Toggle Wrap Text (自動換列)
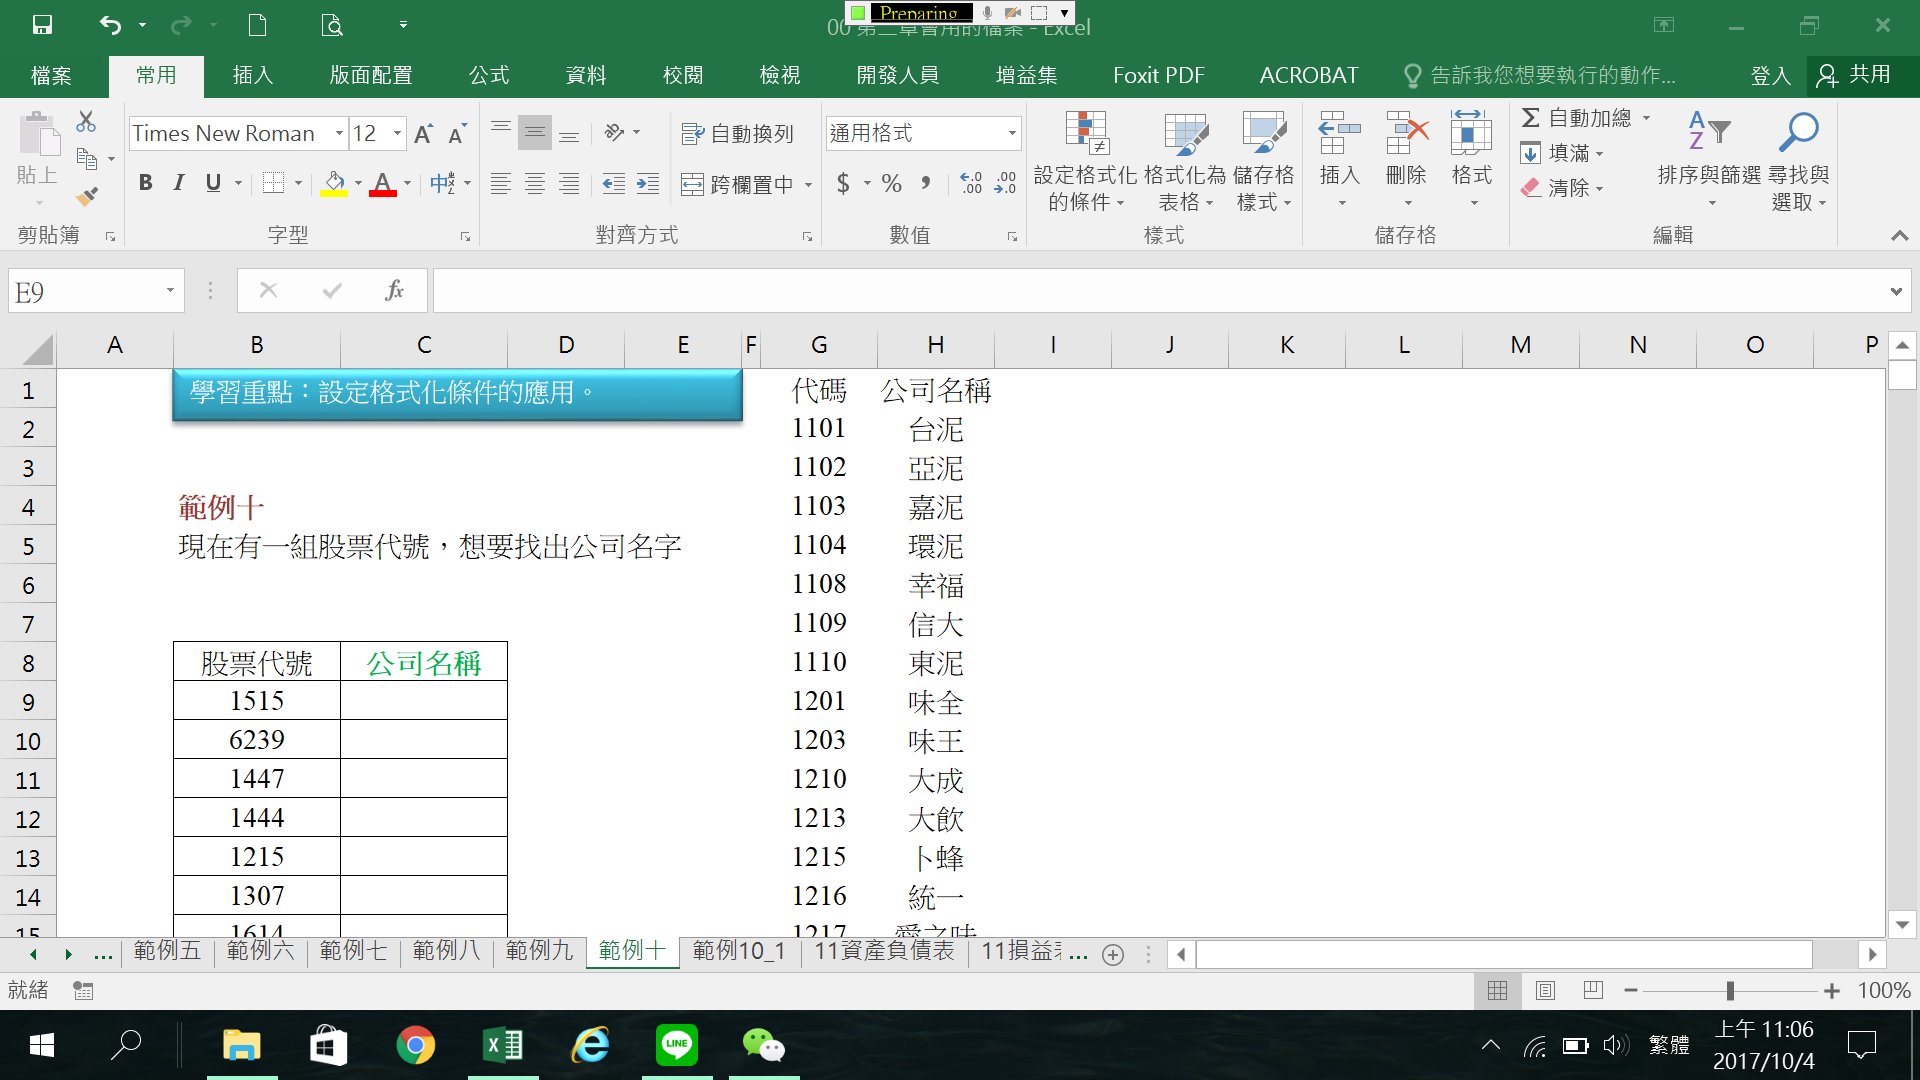This screenshot has height=1080, width=1920. click(x=737, y=133)
